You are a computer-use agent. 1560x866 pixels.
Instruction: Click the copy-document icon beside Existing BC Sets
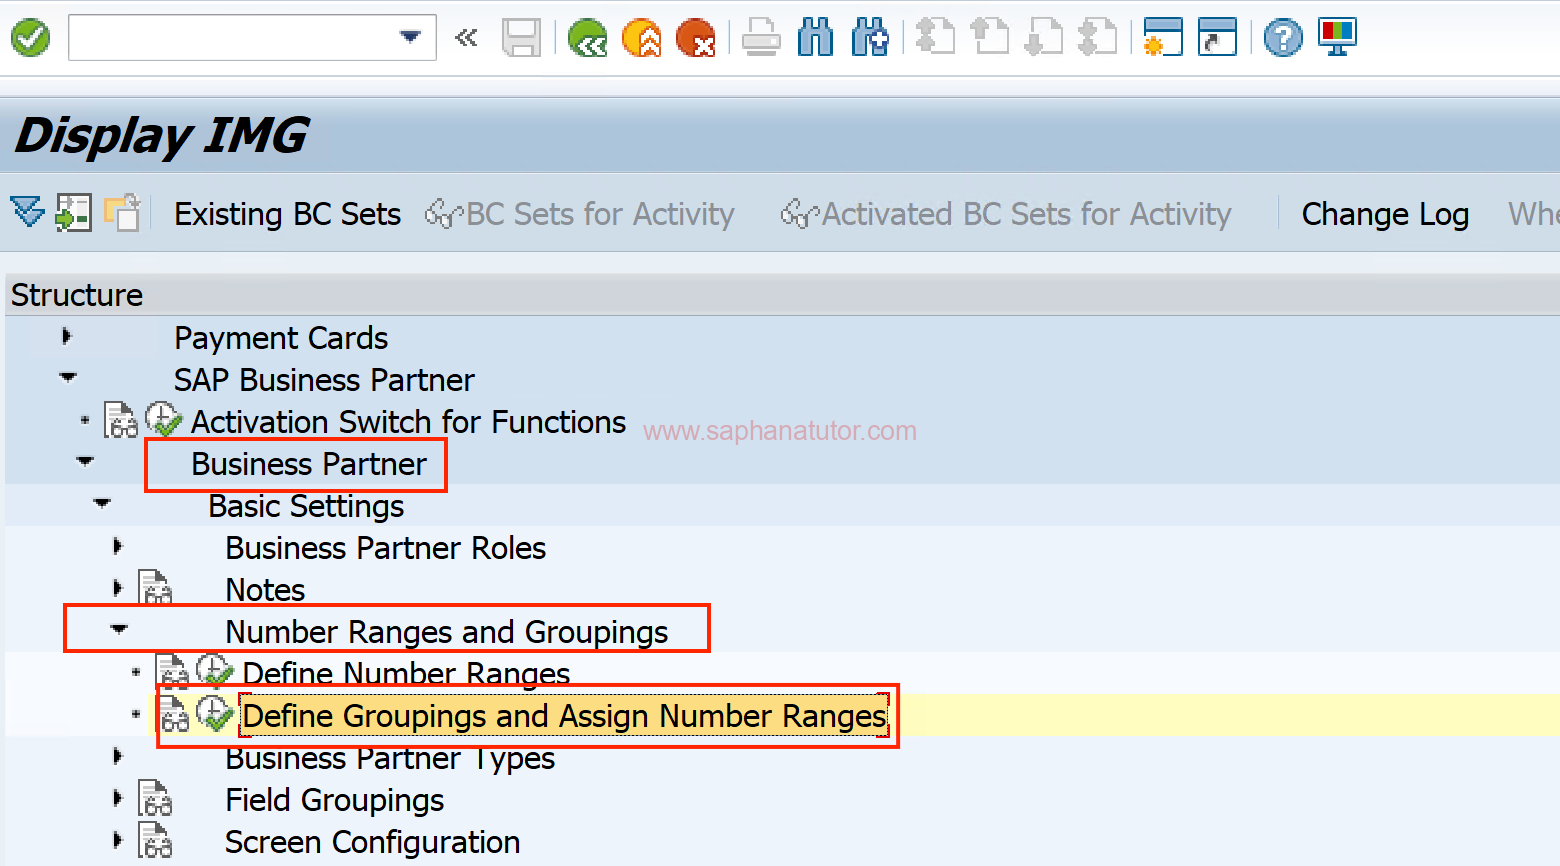(x=122, y=212)
